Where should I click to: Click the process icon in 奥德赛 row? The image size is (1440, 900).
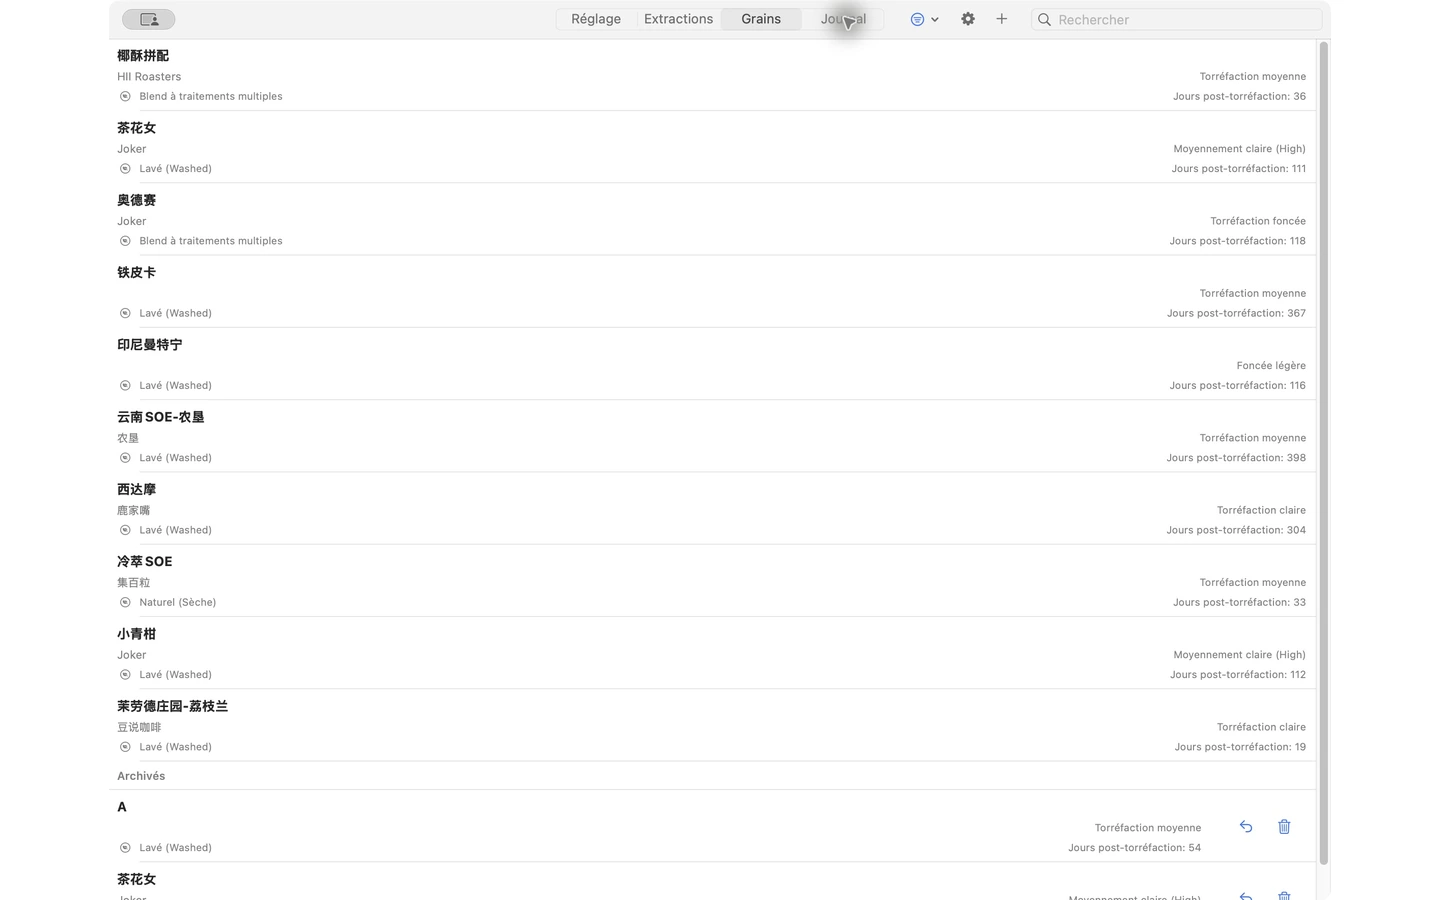125,241
